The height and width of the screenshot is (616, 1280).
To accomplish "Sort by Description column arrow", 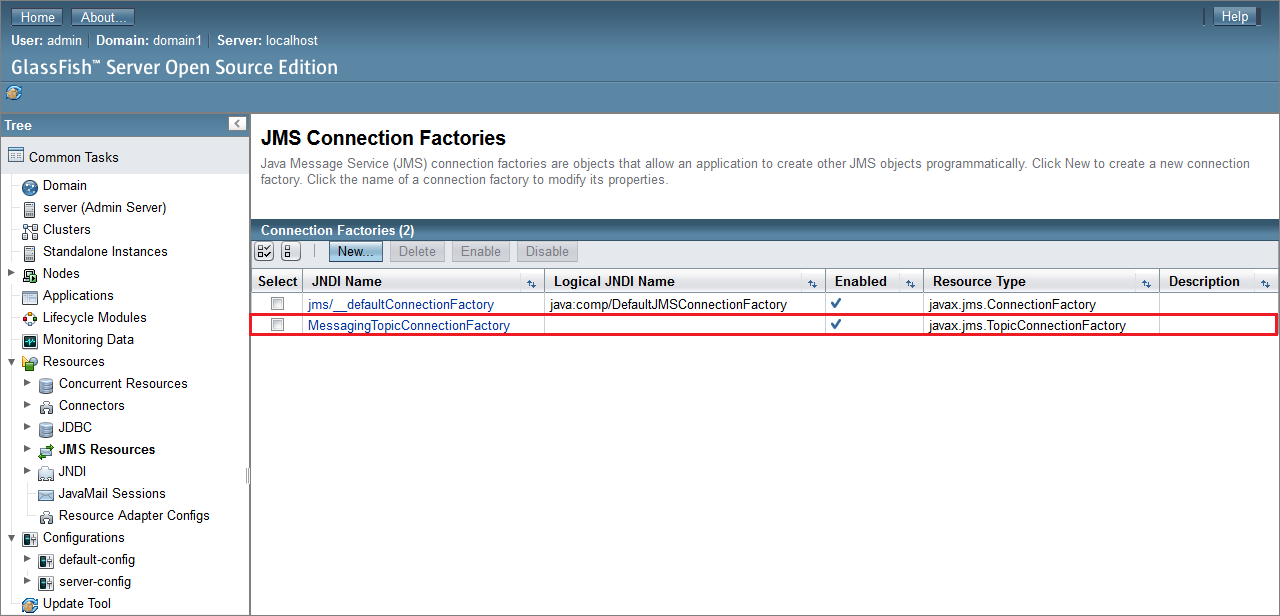I will (x=1265, y=283).
